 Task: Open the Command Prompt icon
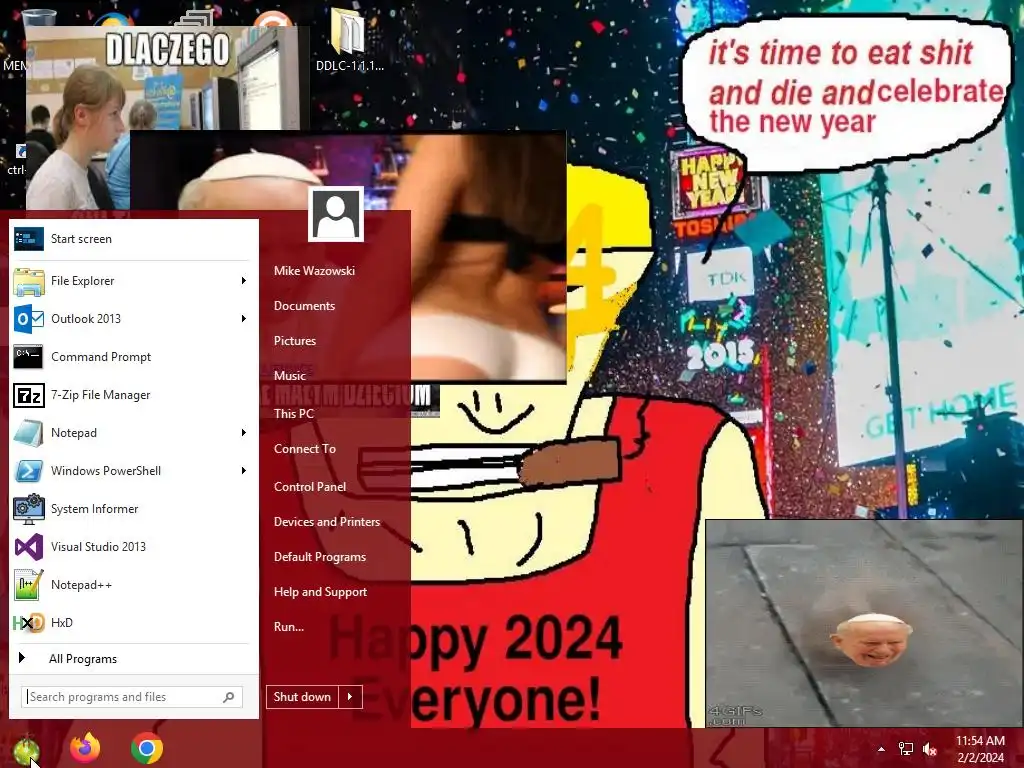point(29,357)
